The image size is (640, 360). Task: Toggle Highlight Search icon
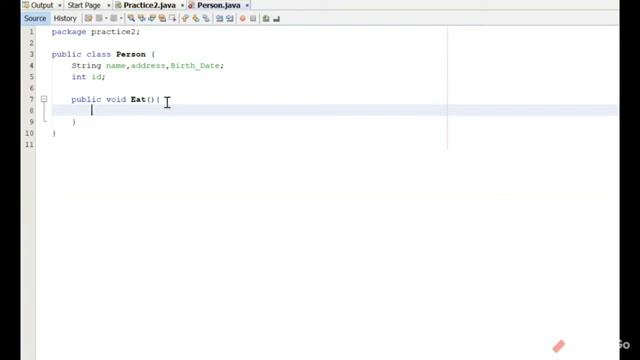point(162,18)
